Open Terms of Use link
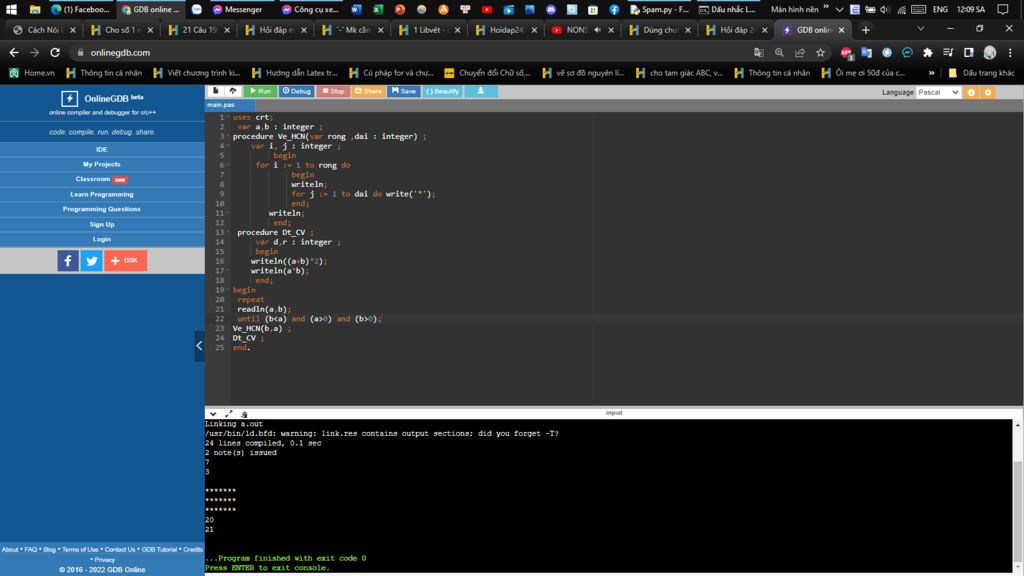This screenshot has width=1024, height=576. click(x=80, y=550)
